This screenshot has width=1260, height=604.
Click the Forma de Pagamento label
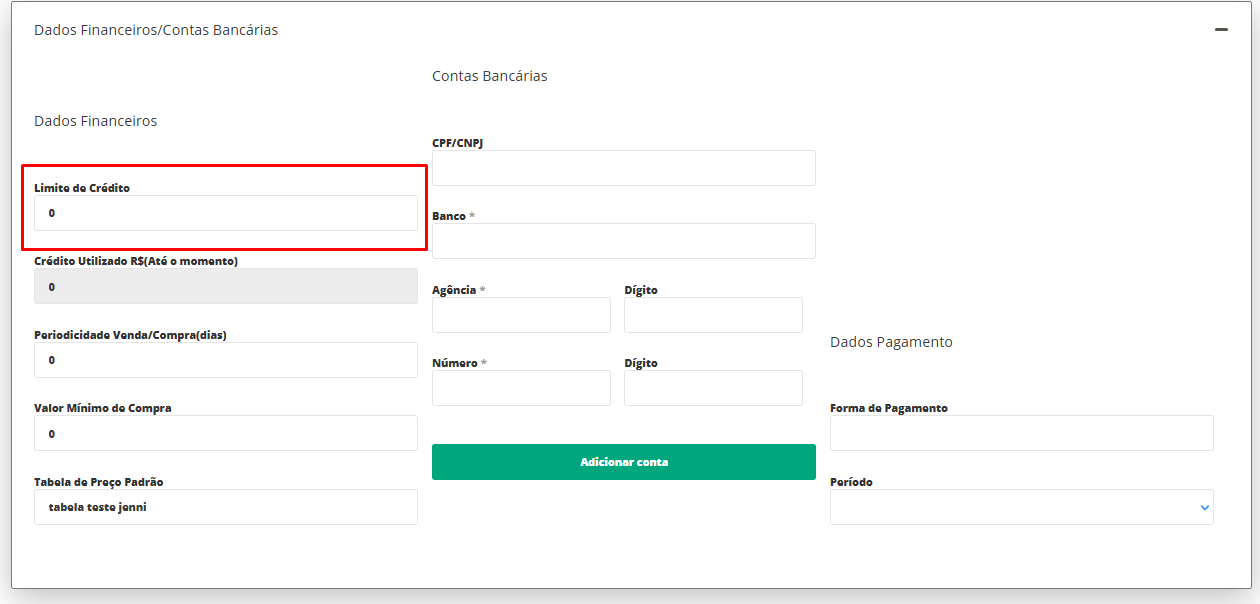889,408
